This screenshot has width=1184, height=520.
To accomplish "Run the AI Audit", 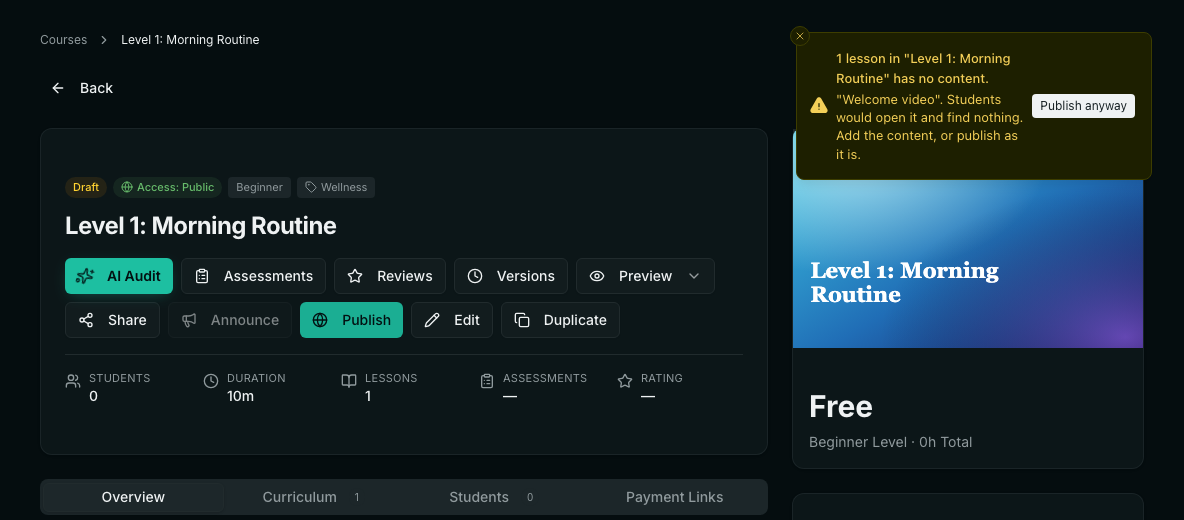I will coord(119,276).
